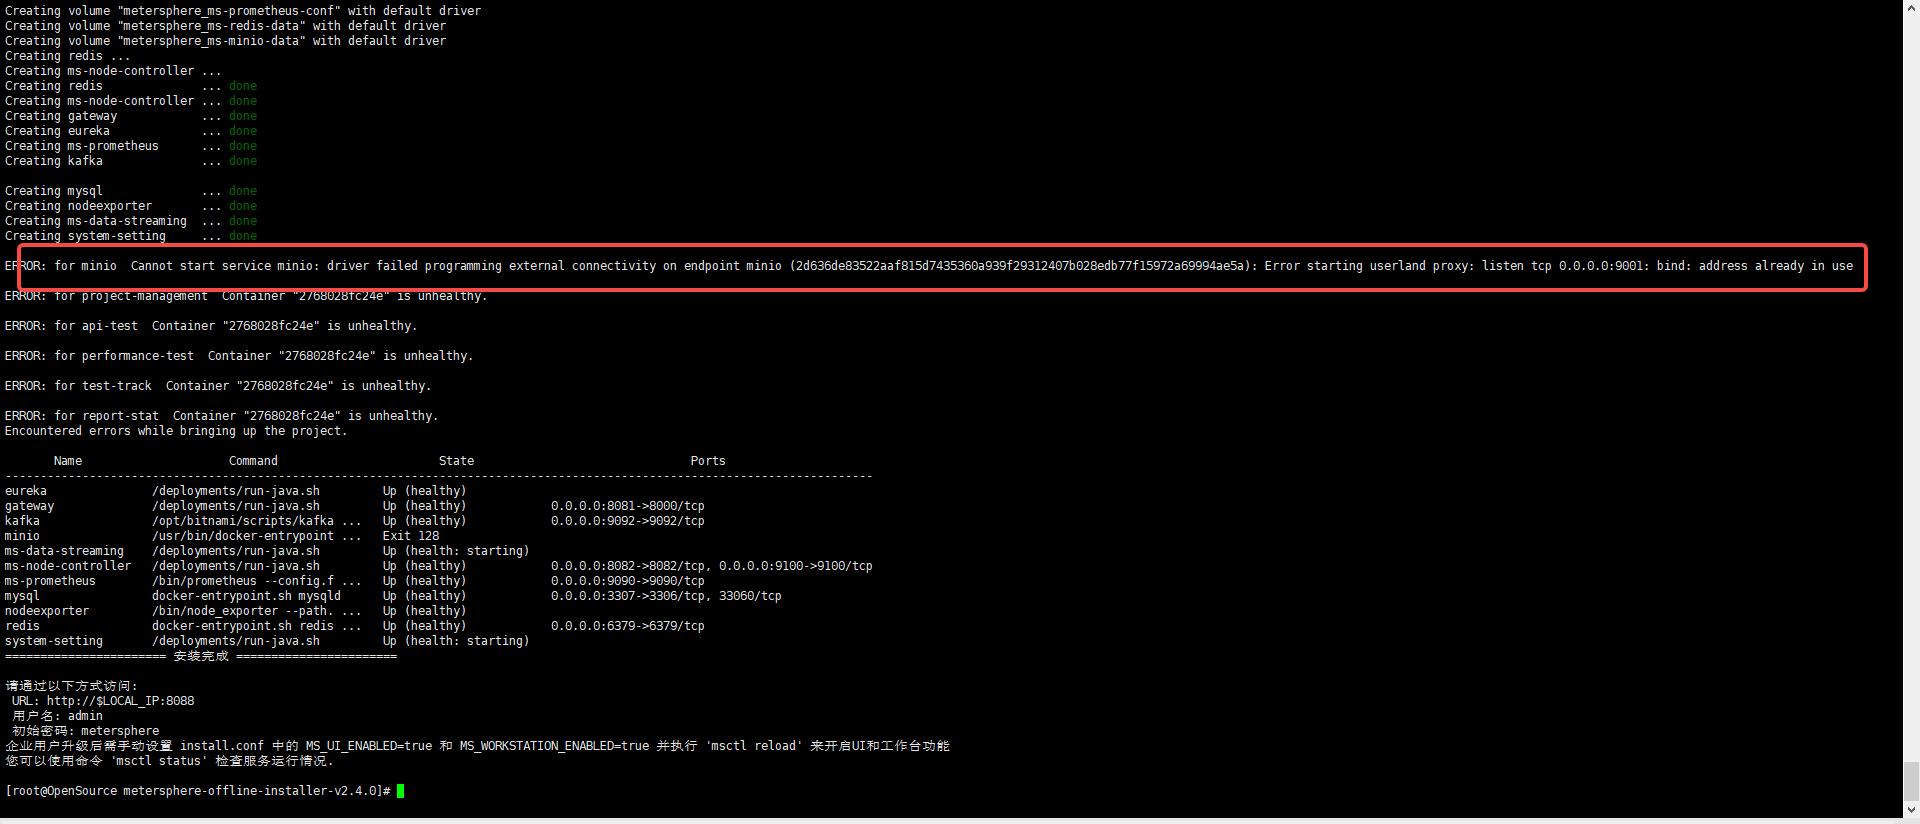The image size is (1920, 824).
Task: Click the terminal cursor at the prompt
Action: pyautogui.click(x=401, y=791)
